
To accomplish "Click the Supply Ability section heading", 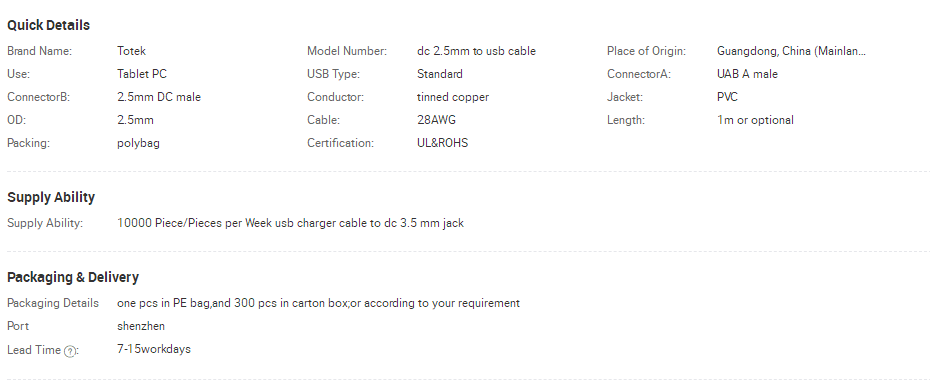I will pos(51,197).
